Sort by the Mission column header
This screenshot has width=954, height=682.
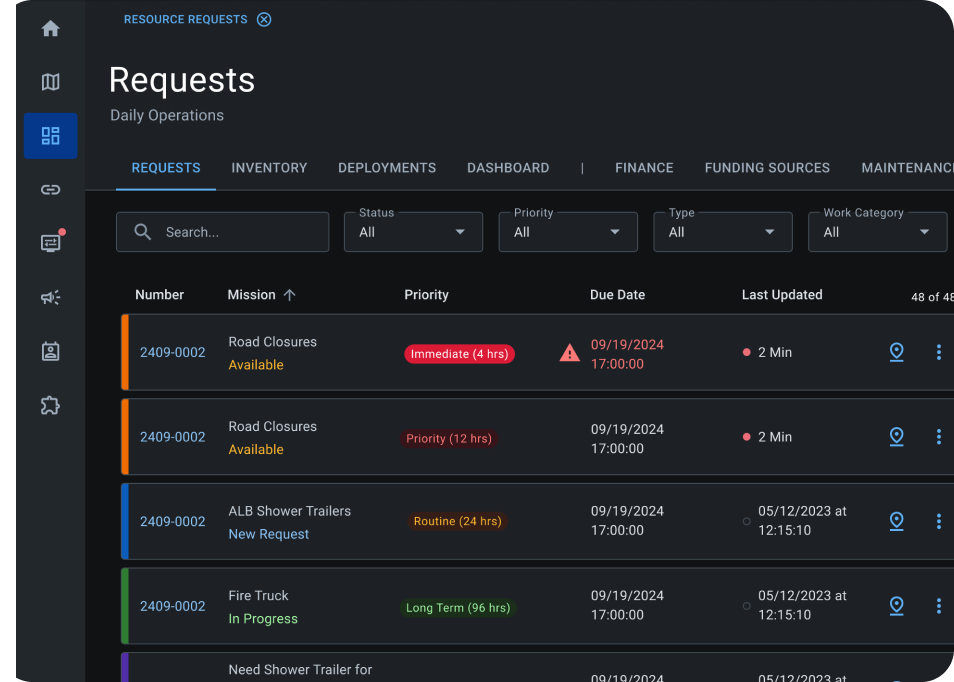click(x=252, y=295)
